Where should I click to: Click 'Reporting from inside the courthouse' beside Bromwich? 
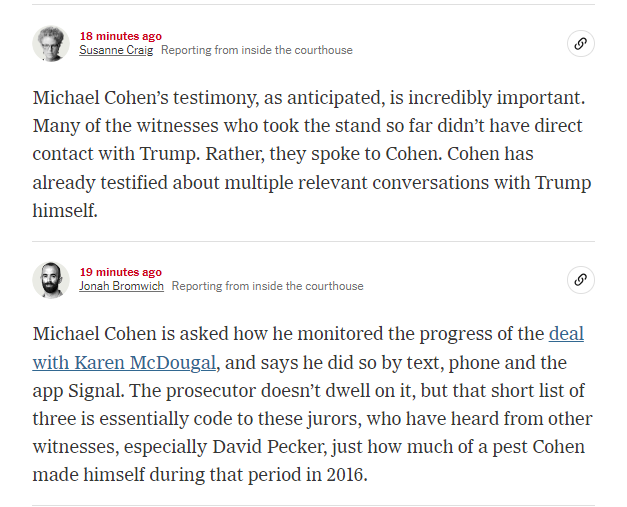pyautogui.click(x=268, y=286)
